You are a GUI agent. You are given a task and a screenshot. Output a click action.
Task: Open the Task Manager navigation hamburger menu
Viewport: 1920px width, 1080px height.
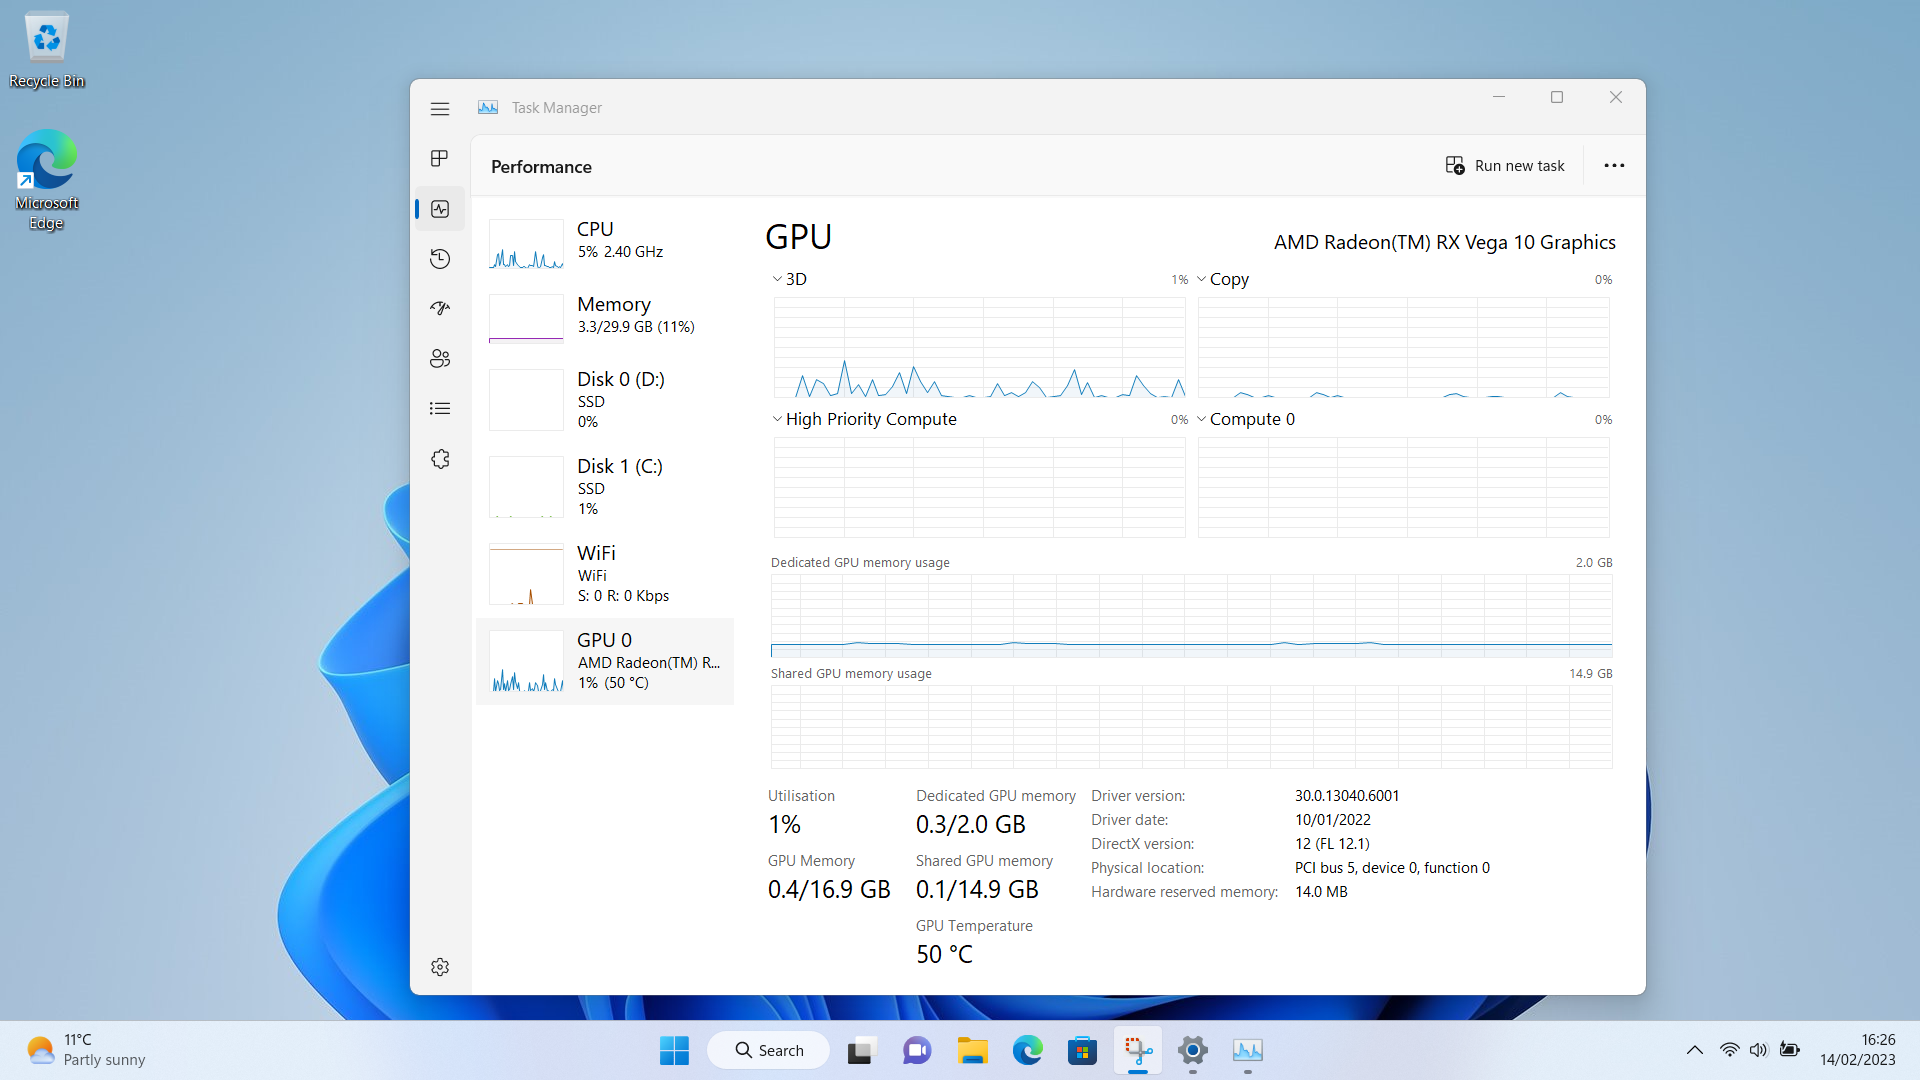coord(440,108)
